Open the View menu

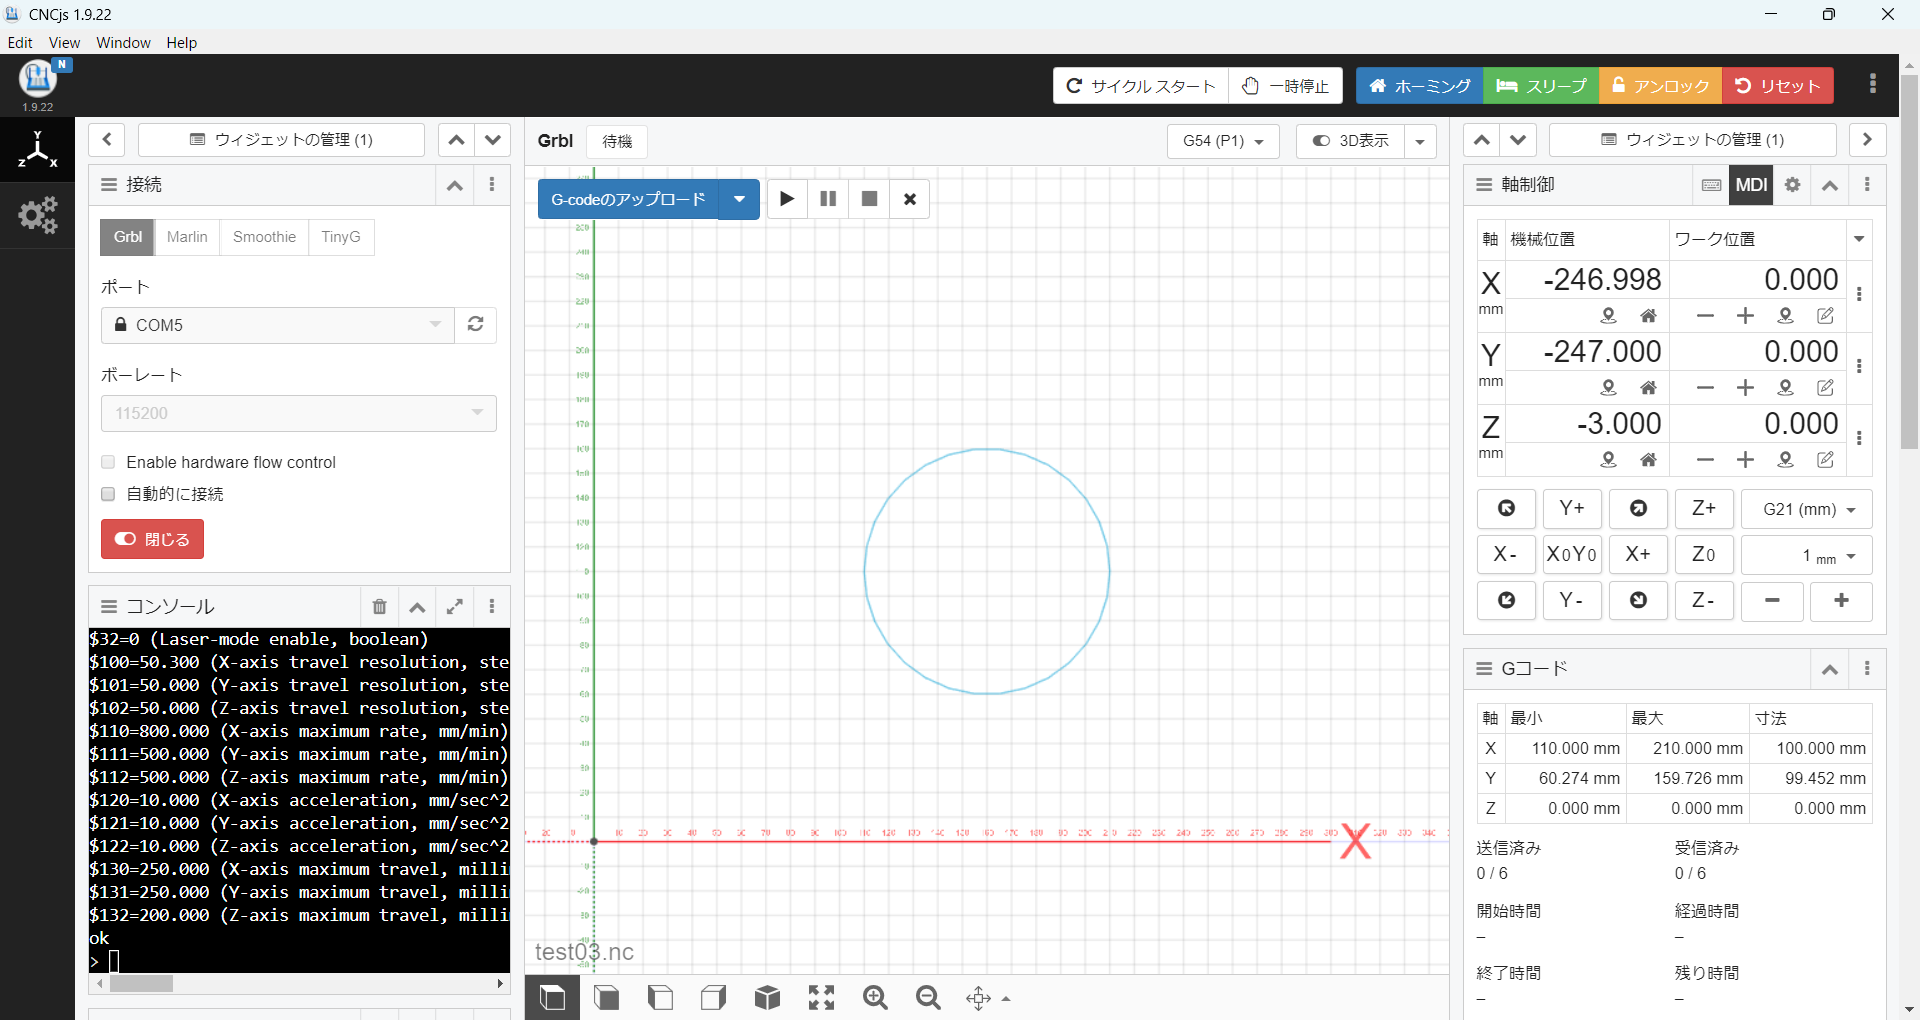pyautogui.click(x=64, y=42)
